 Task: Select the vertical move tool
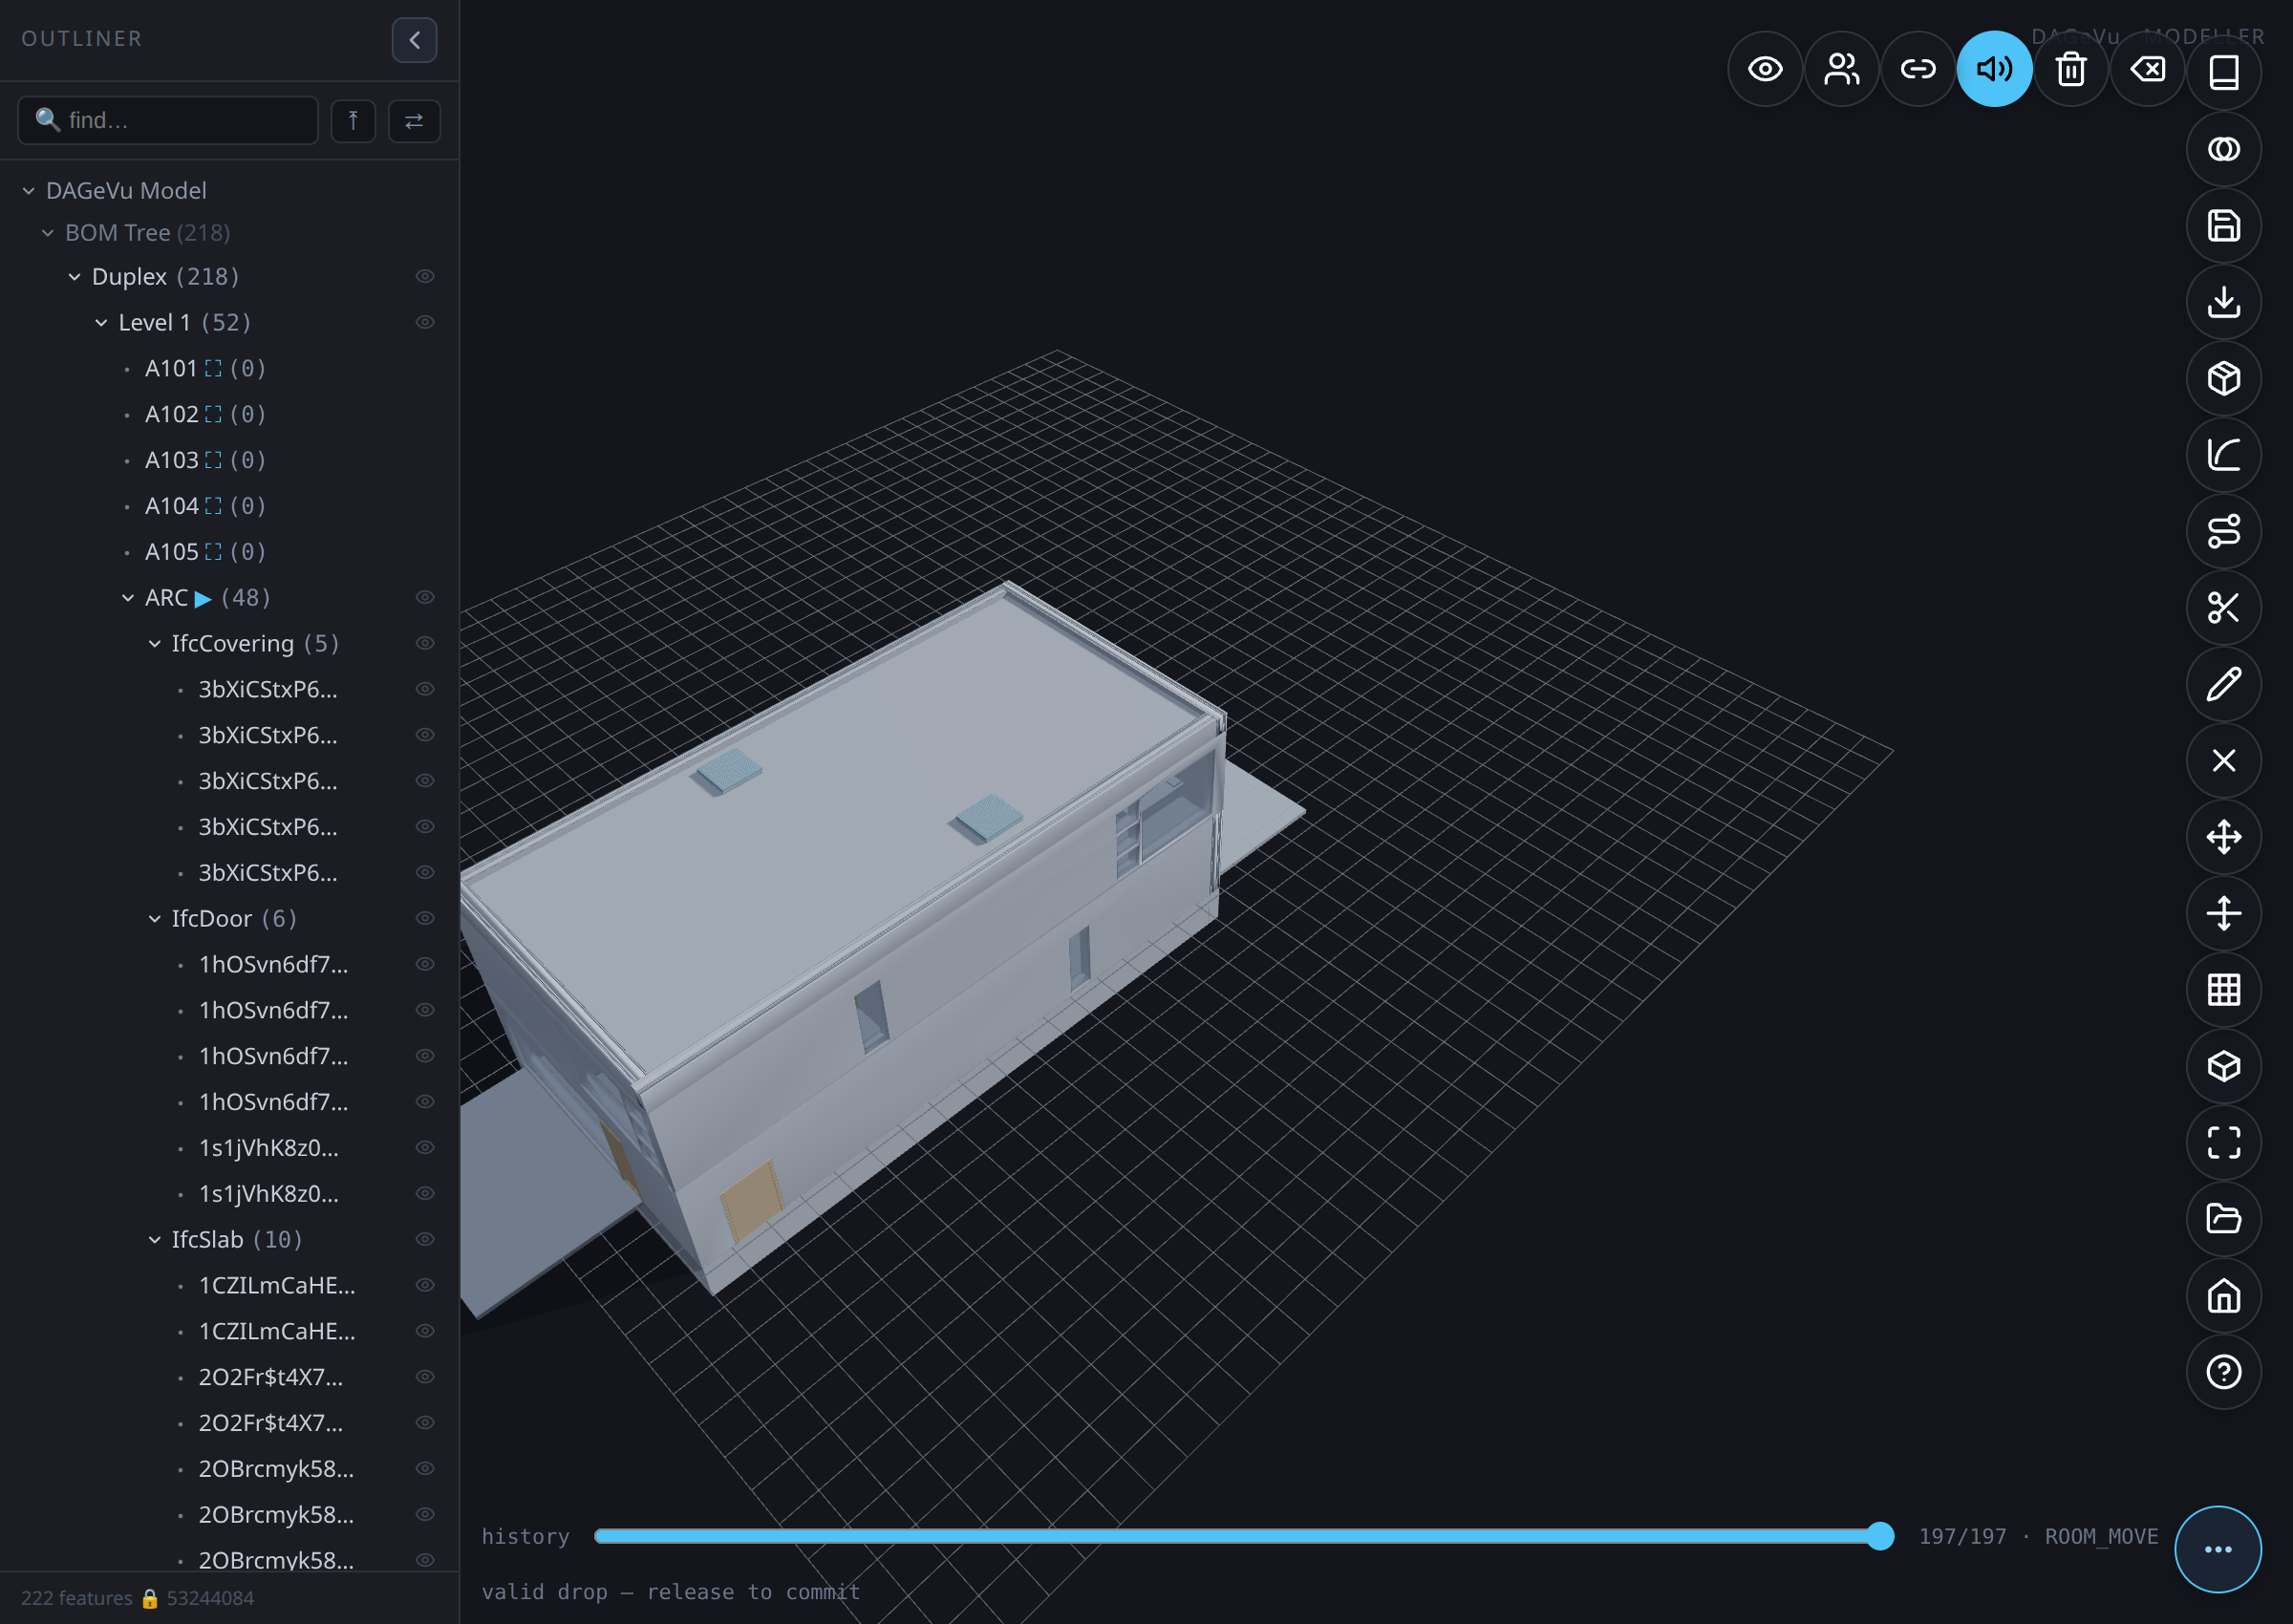(2223, 913)
